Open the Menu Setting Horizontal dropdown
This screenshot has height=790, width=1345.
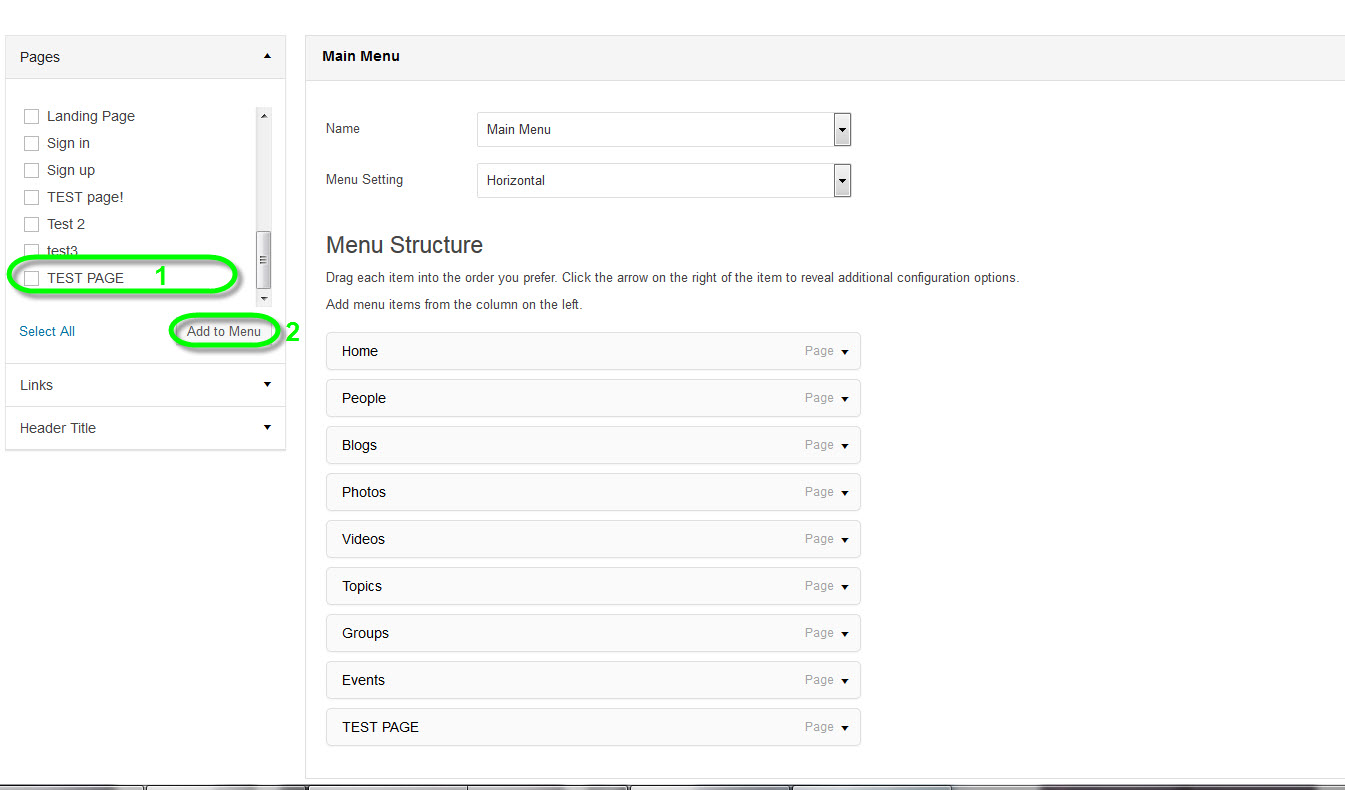pos(842,181)
